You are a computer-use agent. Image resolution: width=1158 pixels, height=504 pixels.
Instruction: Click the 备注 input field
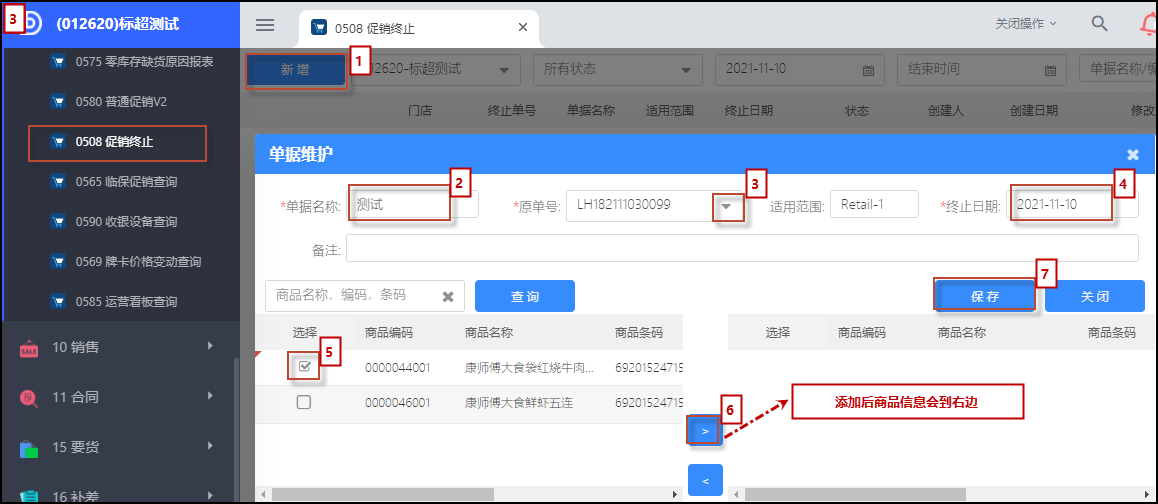pyautogui.click(x=741, y=248)
